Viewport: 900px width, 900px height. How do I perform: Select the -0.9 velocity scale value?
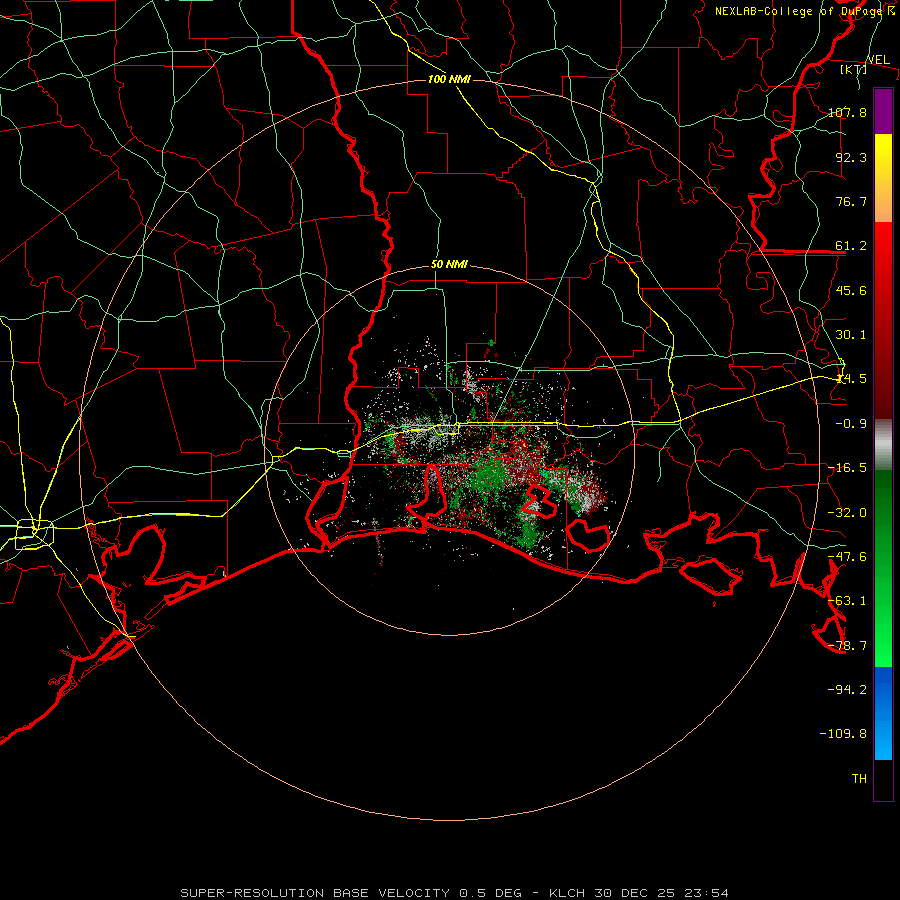[852, 423]
